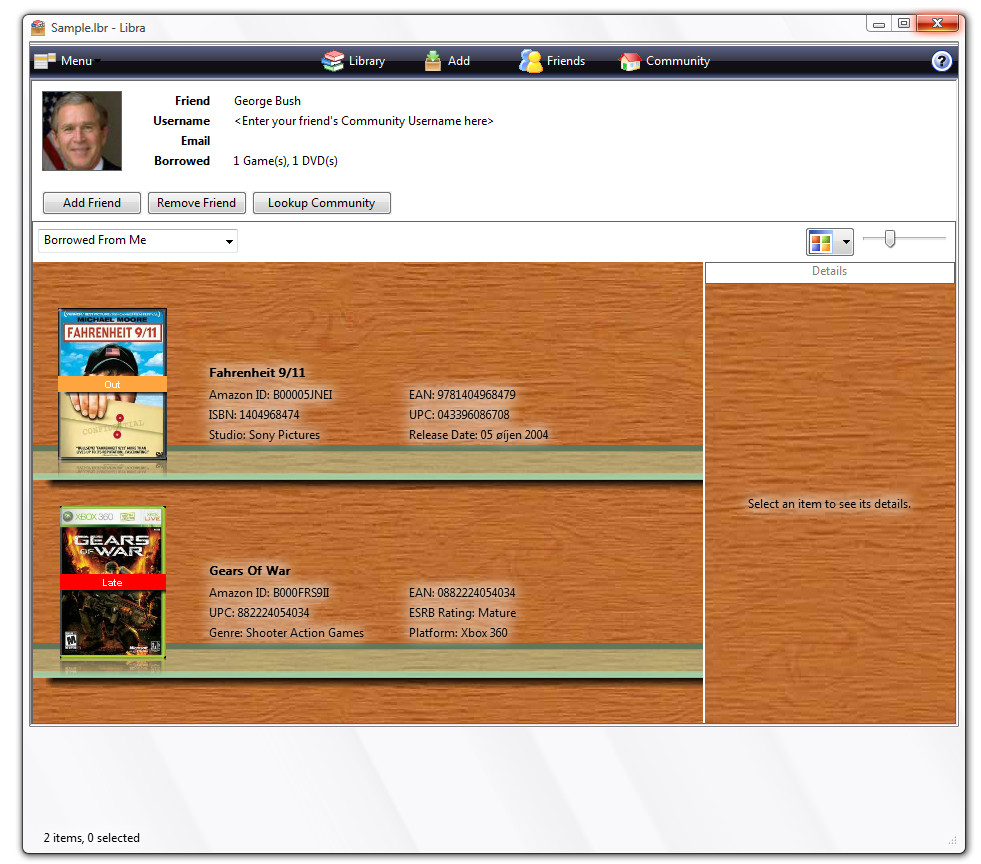Viewport: 981px width, 864px height.
Task: Select the Gears Of War cover thumbnail
Action: pos(113,582)
